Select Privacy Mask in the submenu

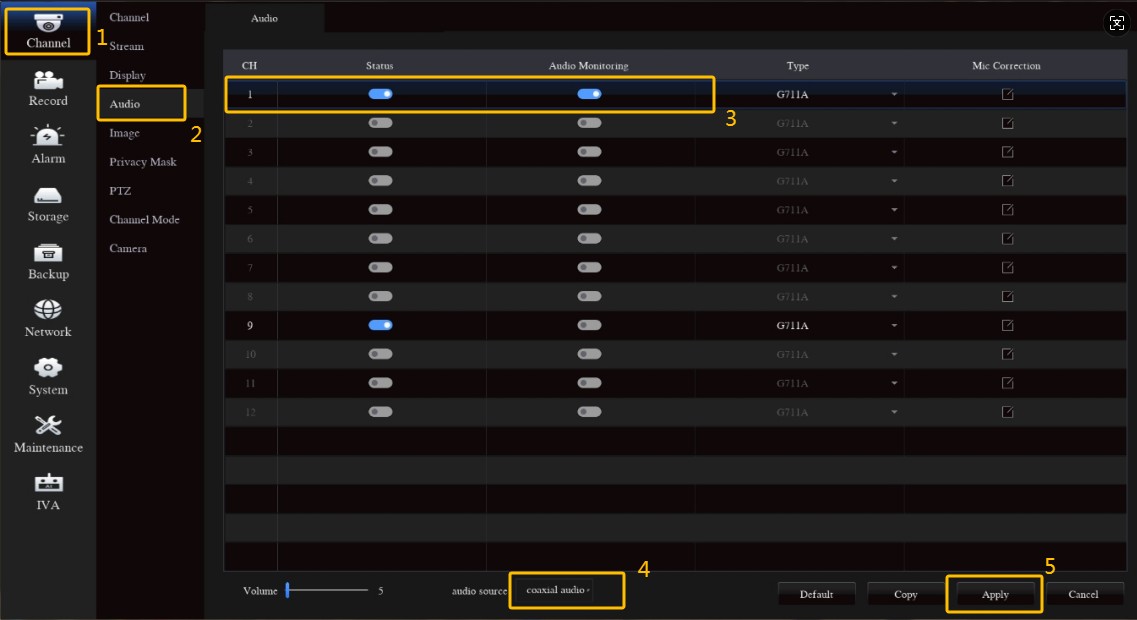(x=142, y=162)
